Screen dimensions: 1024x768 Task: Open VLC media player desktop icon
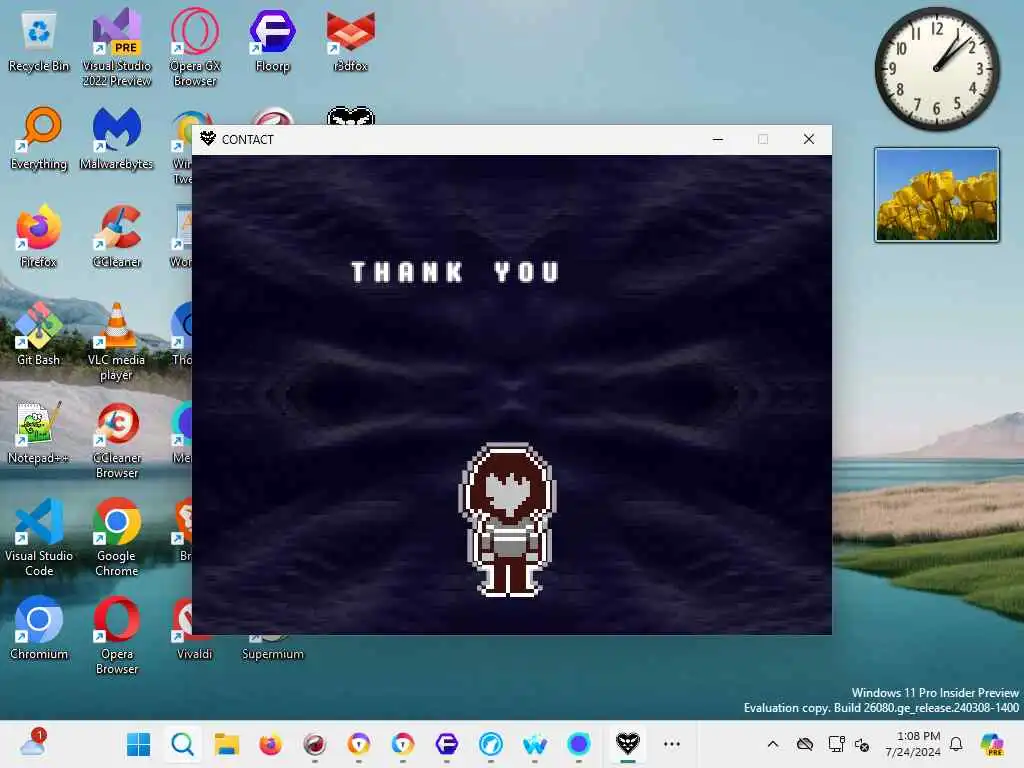point(116,342)
